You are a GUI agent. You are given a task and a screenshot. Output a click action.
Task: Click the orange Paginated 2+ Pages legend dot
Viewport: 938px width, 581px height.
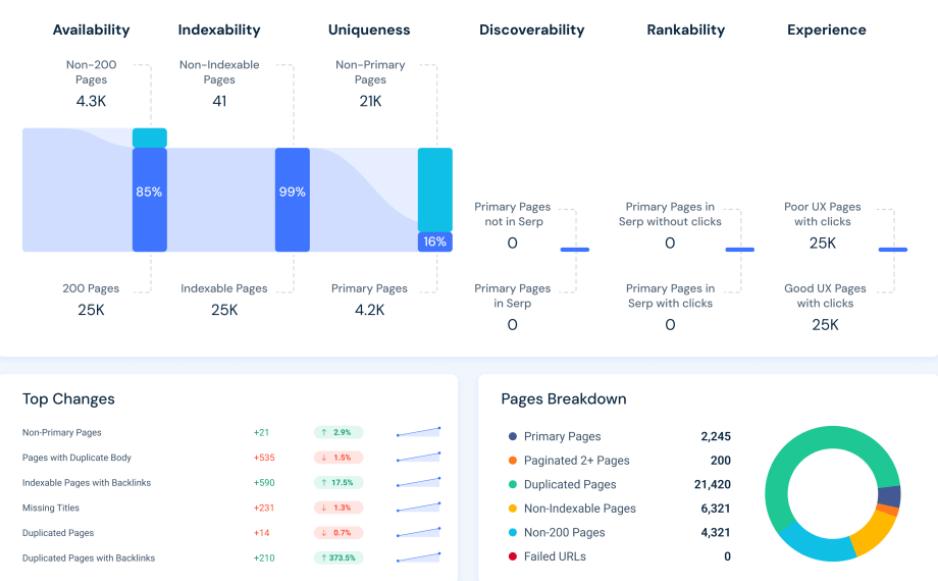tap(513, 461)
